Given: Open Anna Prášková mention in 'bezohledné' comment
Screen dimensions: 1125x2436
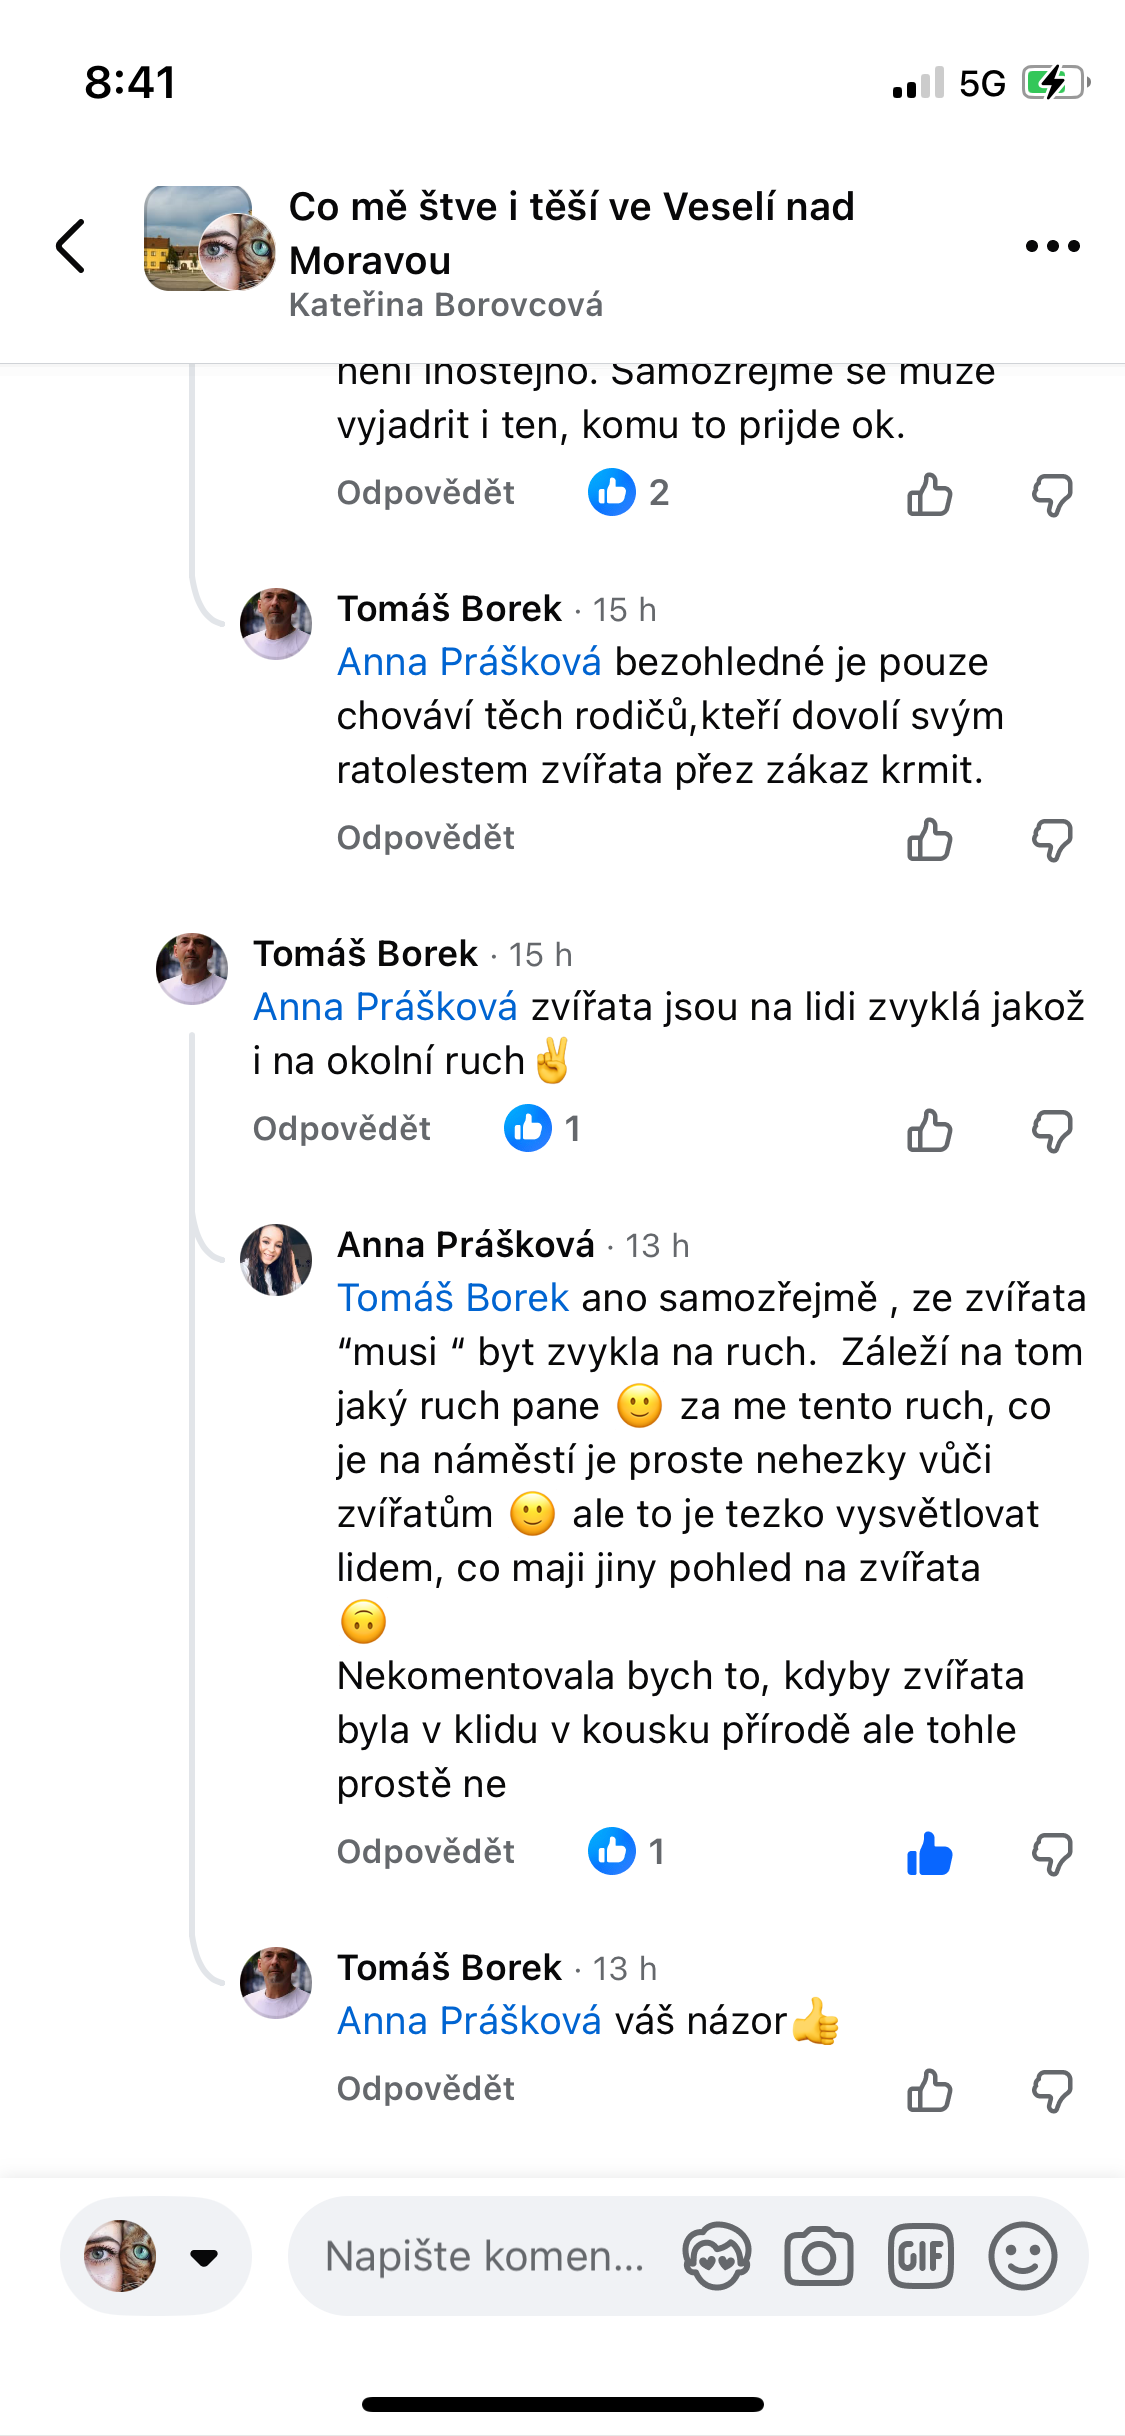Looking at the screenshot, I should point(469,662).
